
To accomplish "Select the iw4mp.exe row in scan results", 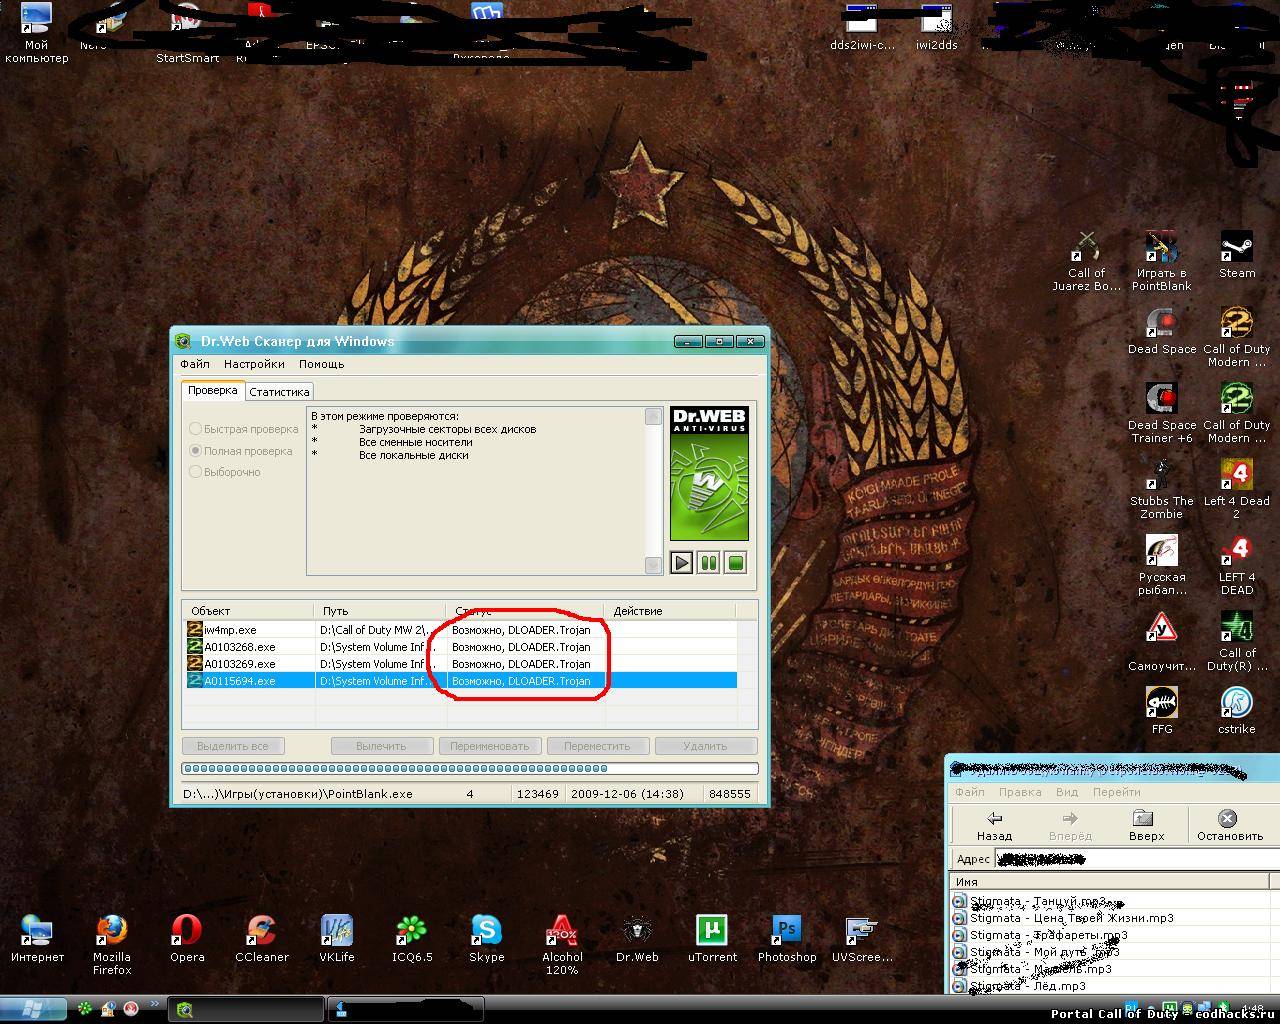I will (x=461, y=630).
